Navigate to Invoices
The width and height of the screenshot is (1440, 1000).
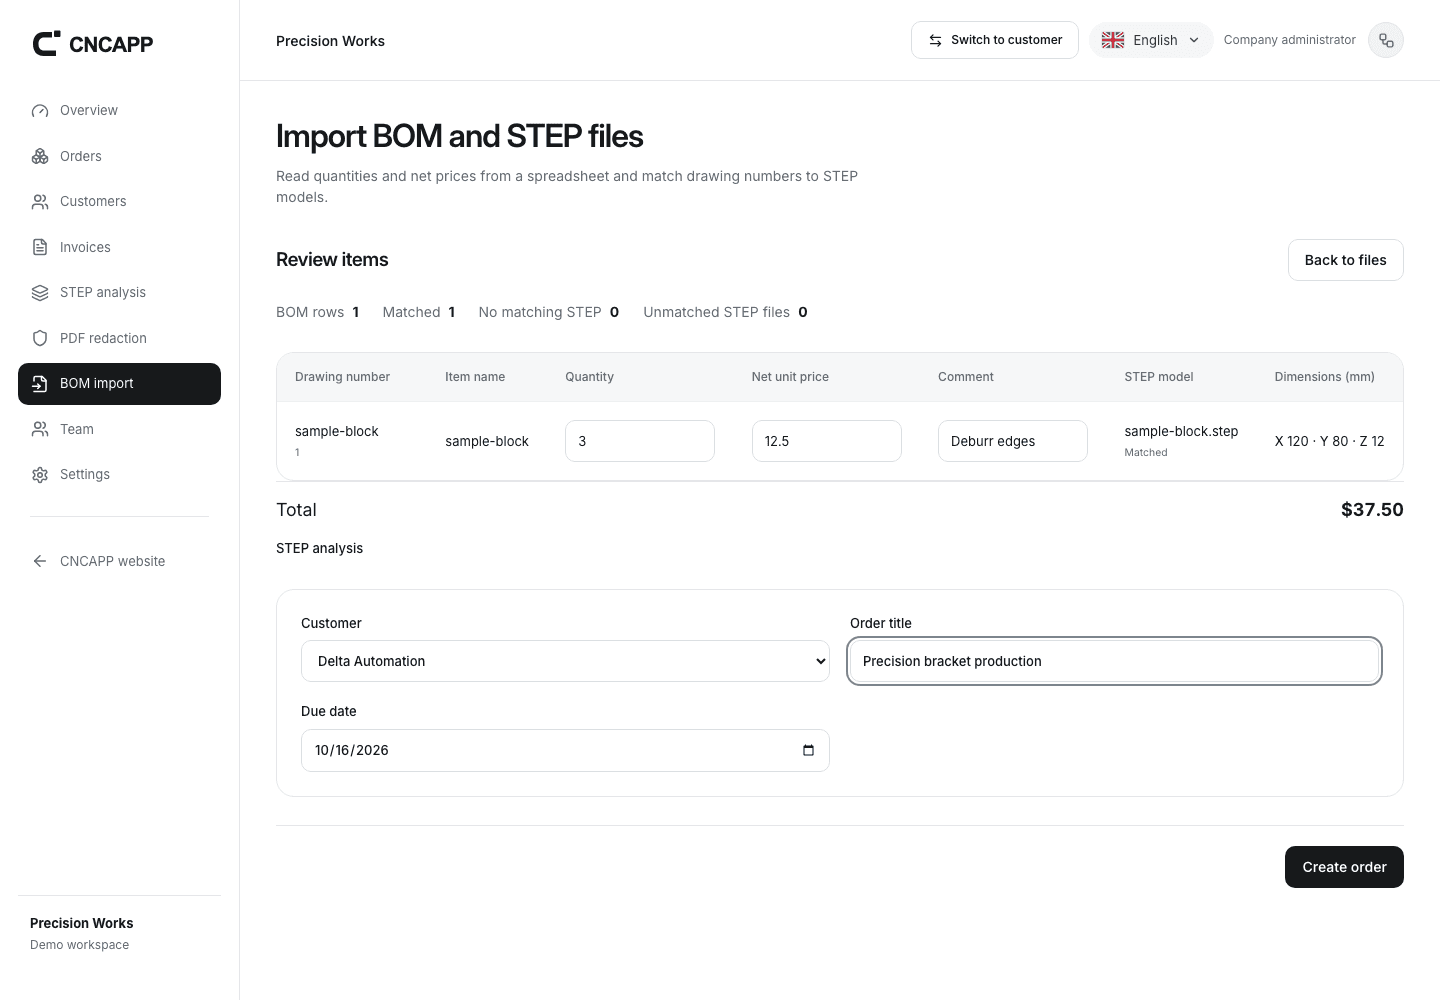click(119, 247)
